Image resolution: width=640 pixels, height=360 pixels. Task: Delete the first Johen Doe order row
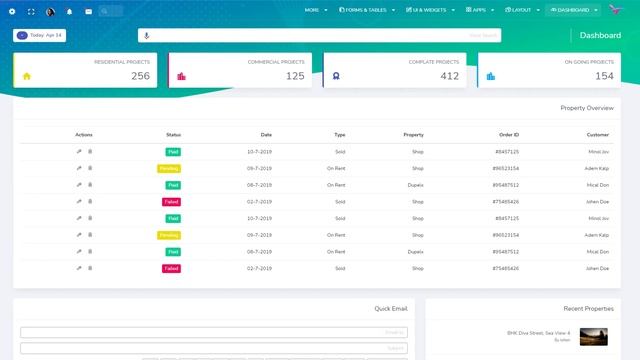pos(90,202)
